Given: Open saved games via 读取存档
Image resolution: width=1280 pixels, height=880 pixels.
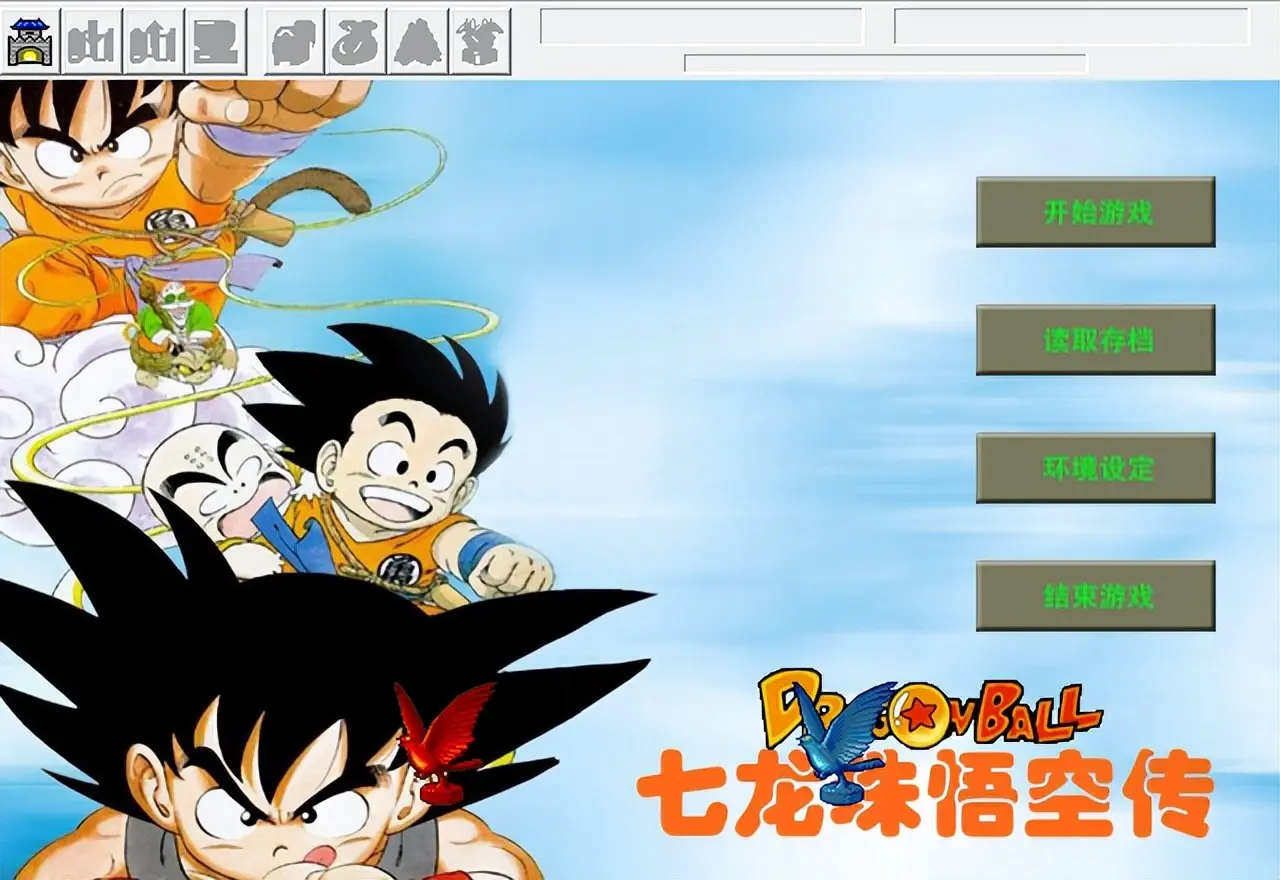Looking at the screenshot, I should [1095, 340].
